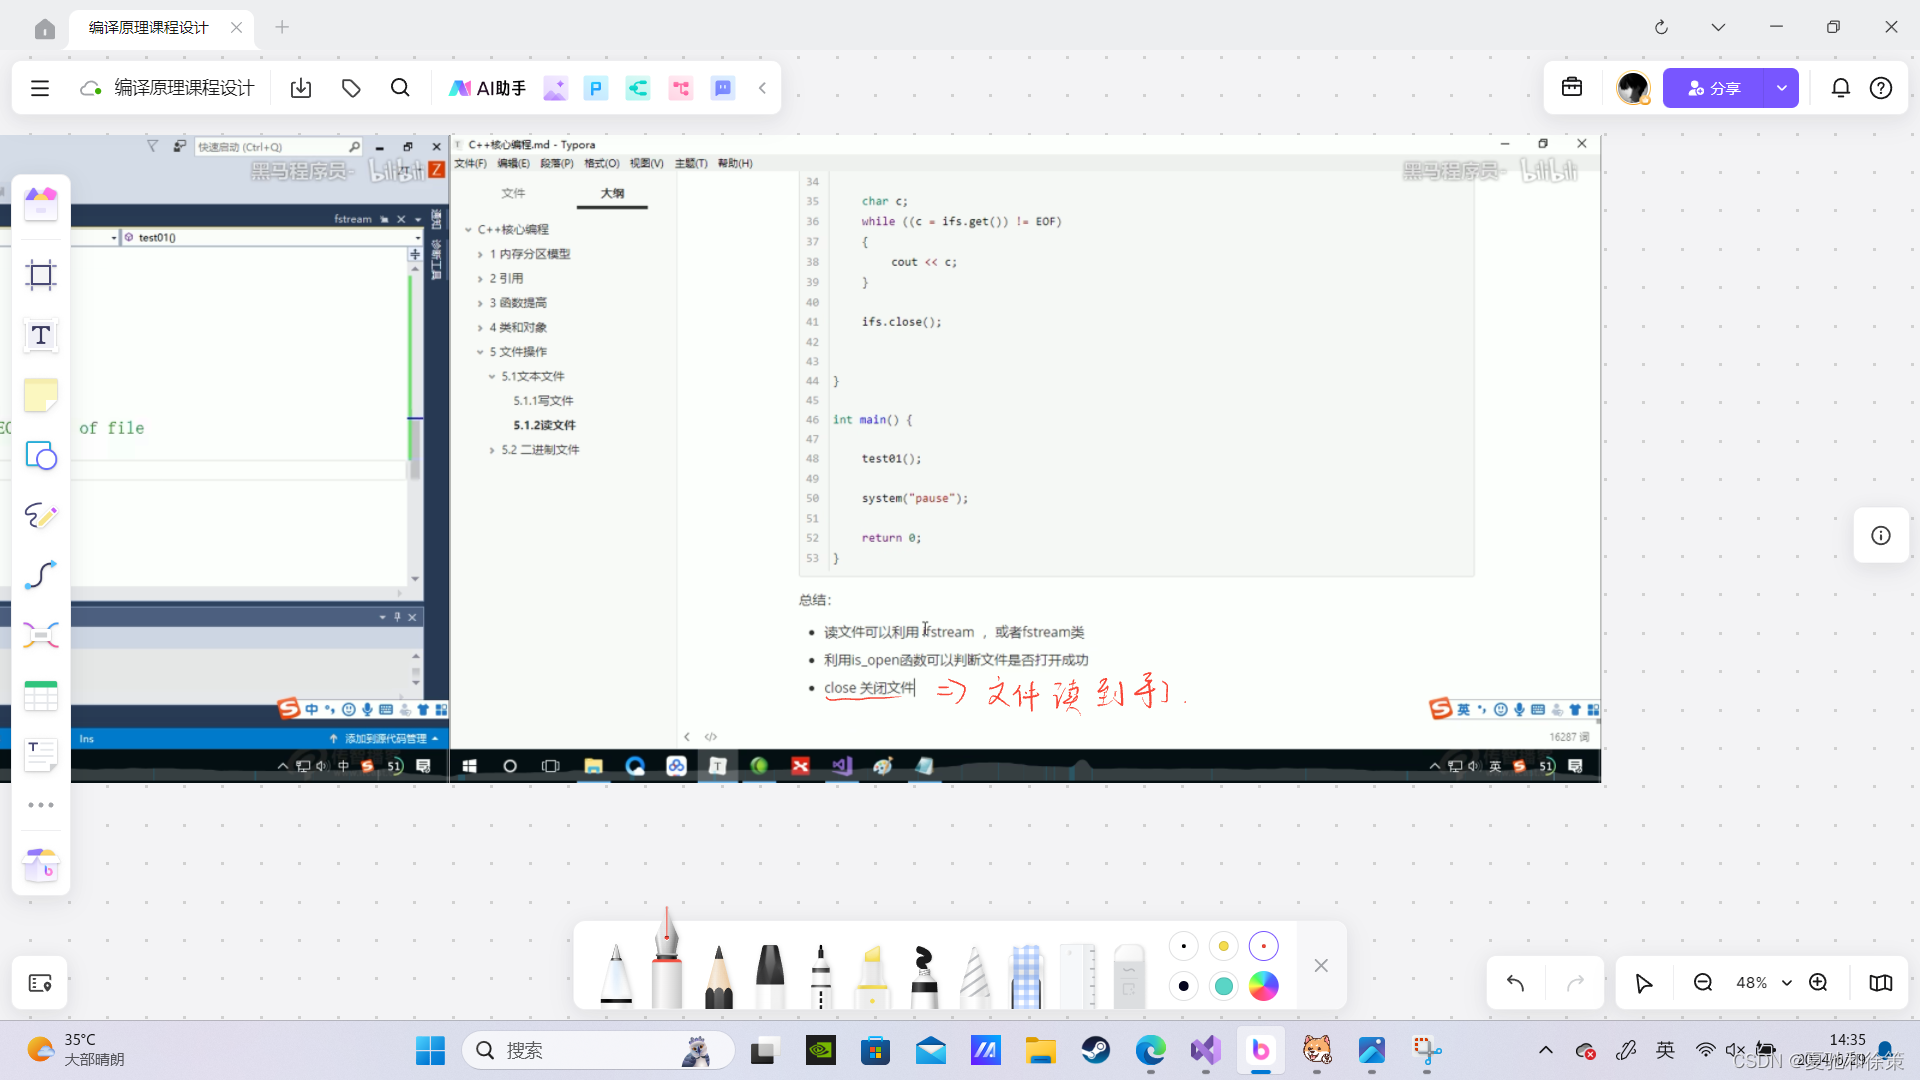Collapse the top toolbar with the chevron
The image size is (1920, 1080).
click(762, 88)
